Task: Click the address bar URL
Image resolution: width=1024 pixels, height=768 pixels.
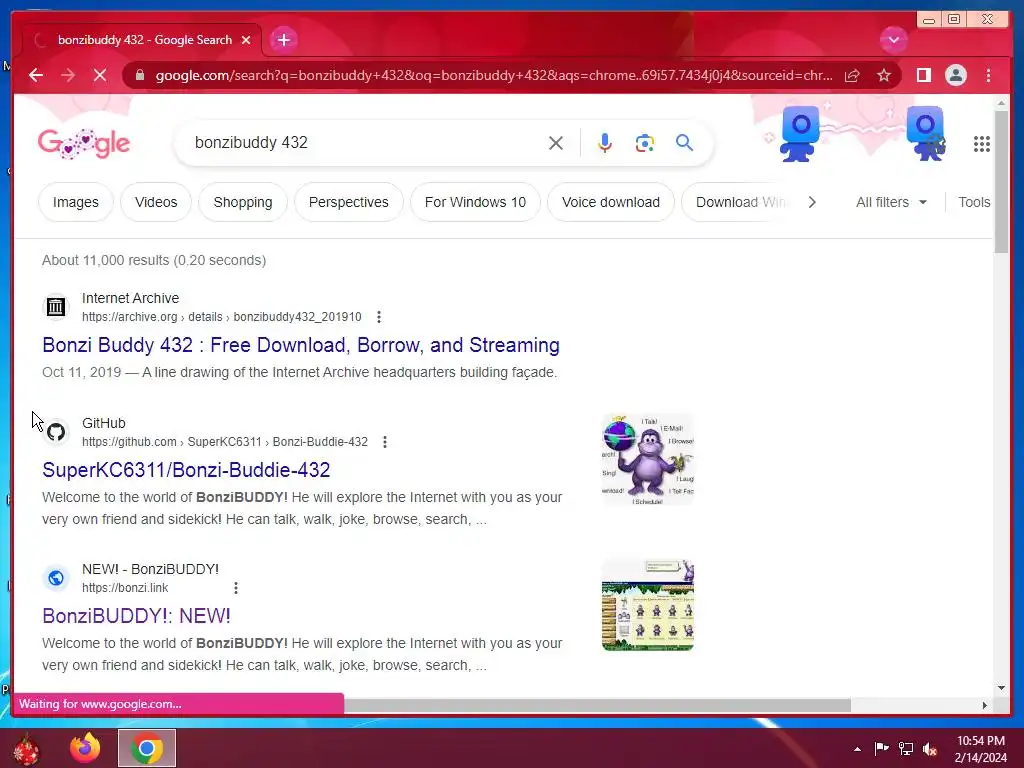Action: tap(494, 75)
